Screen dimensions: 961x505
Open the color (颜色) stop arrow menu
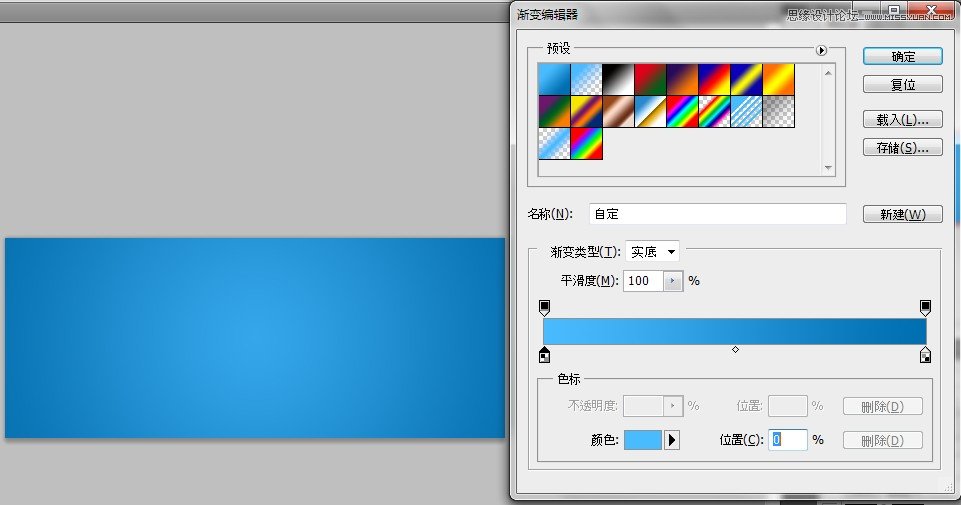[672, 440]
